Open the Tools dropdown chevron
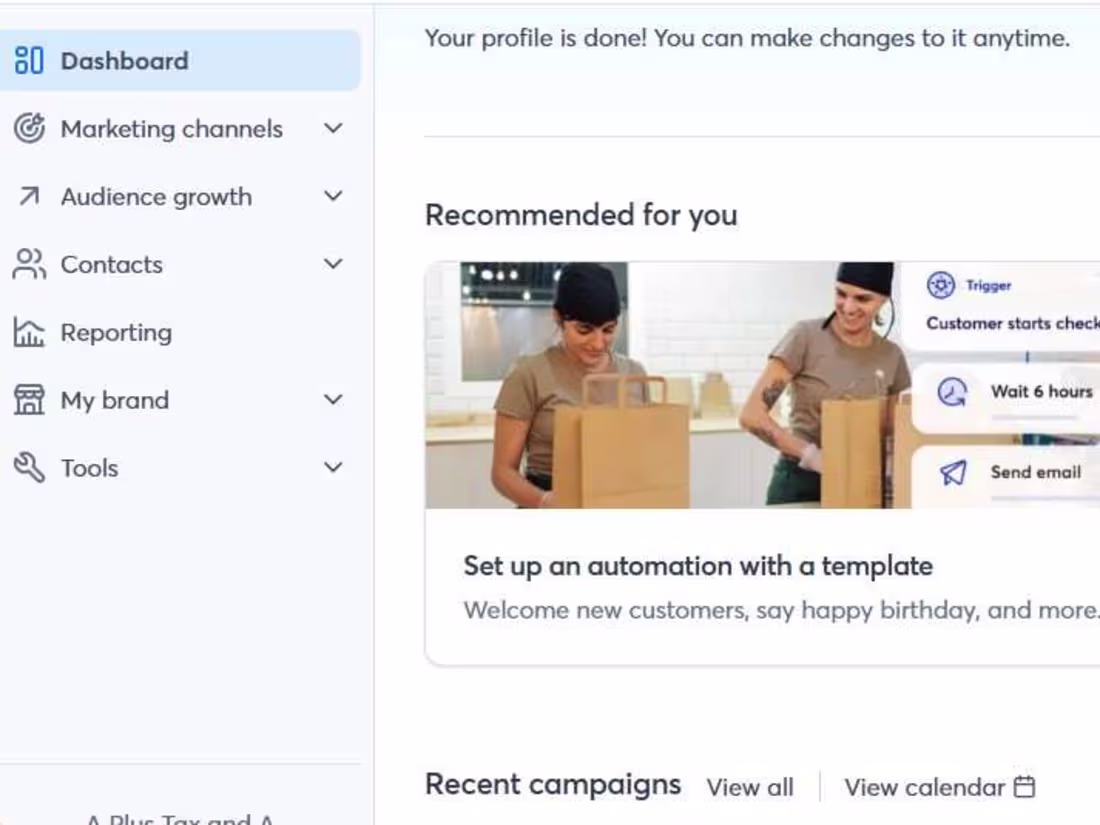1100x825 pixels. point(332,467)
